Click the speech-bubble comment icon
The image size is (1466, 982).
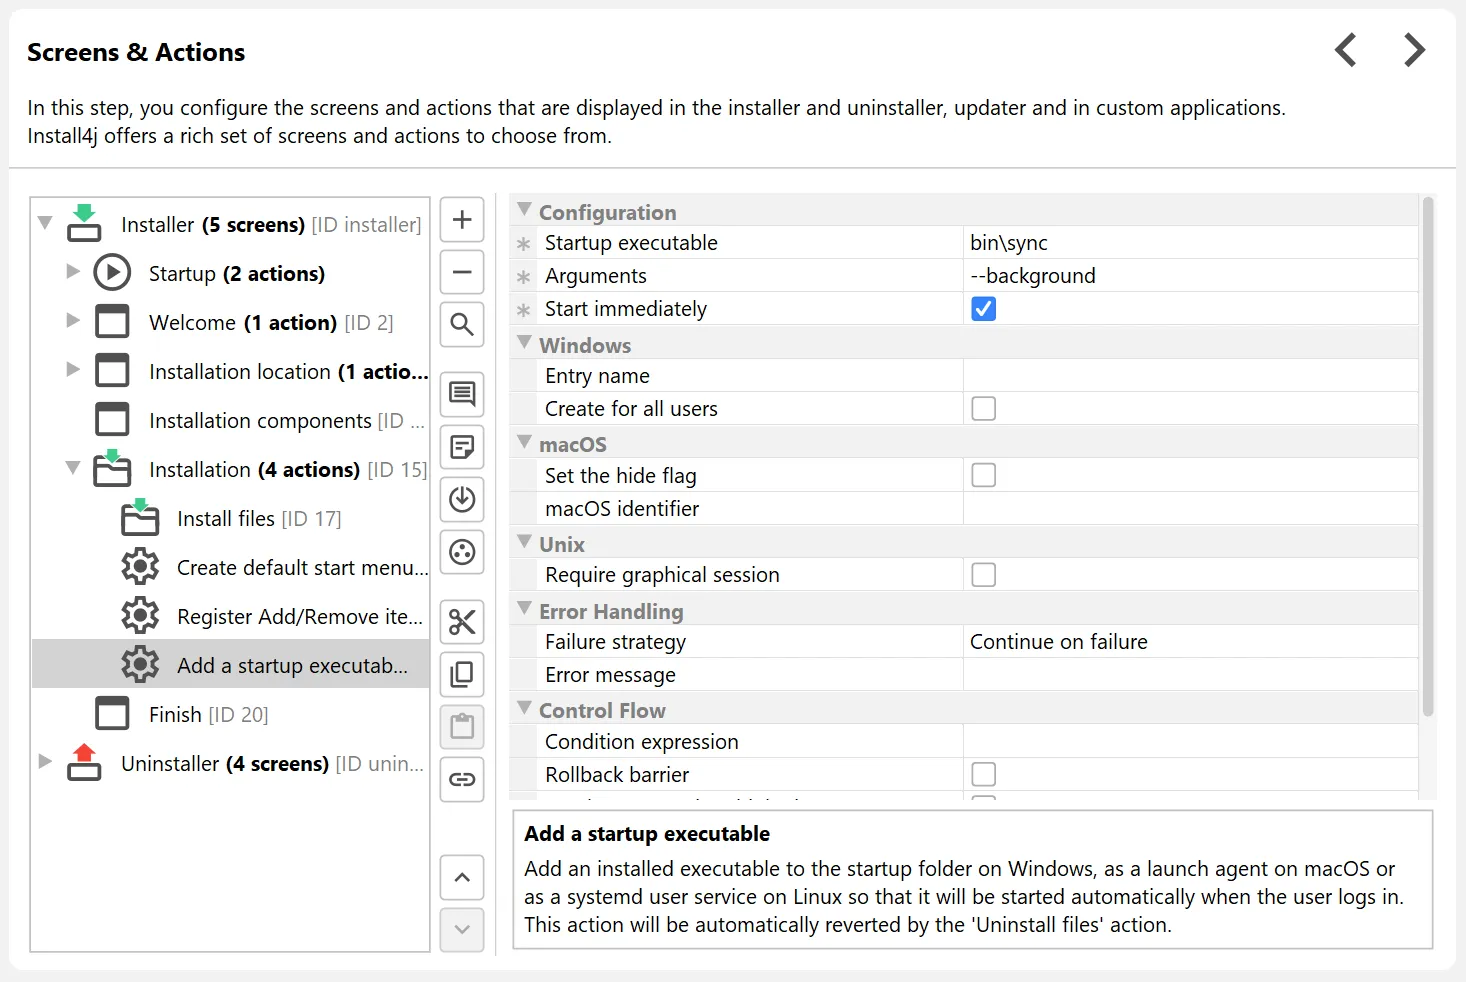pos(462,394)
